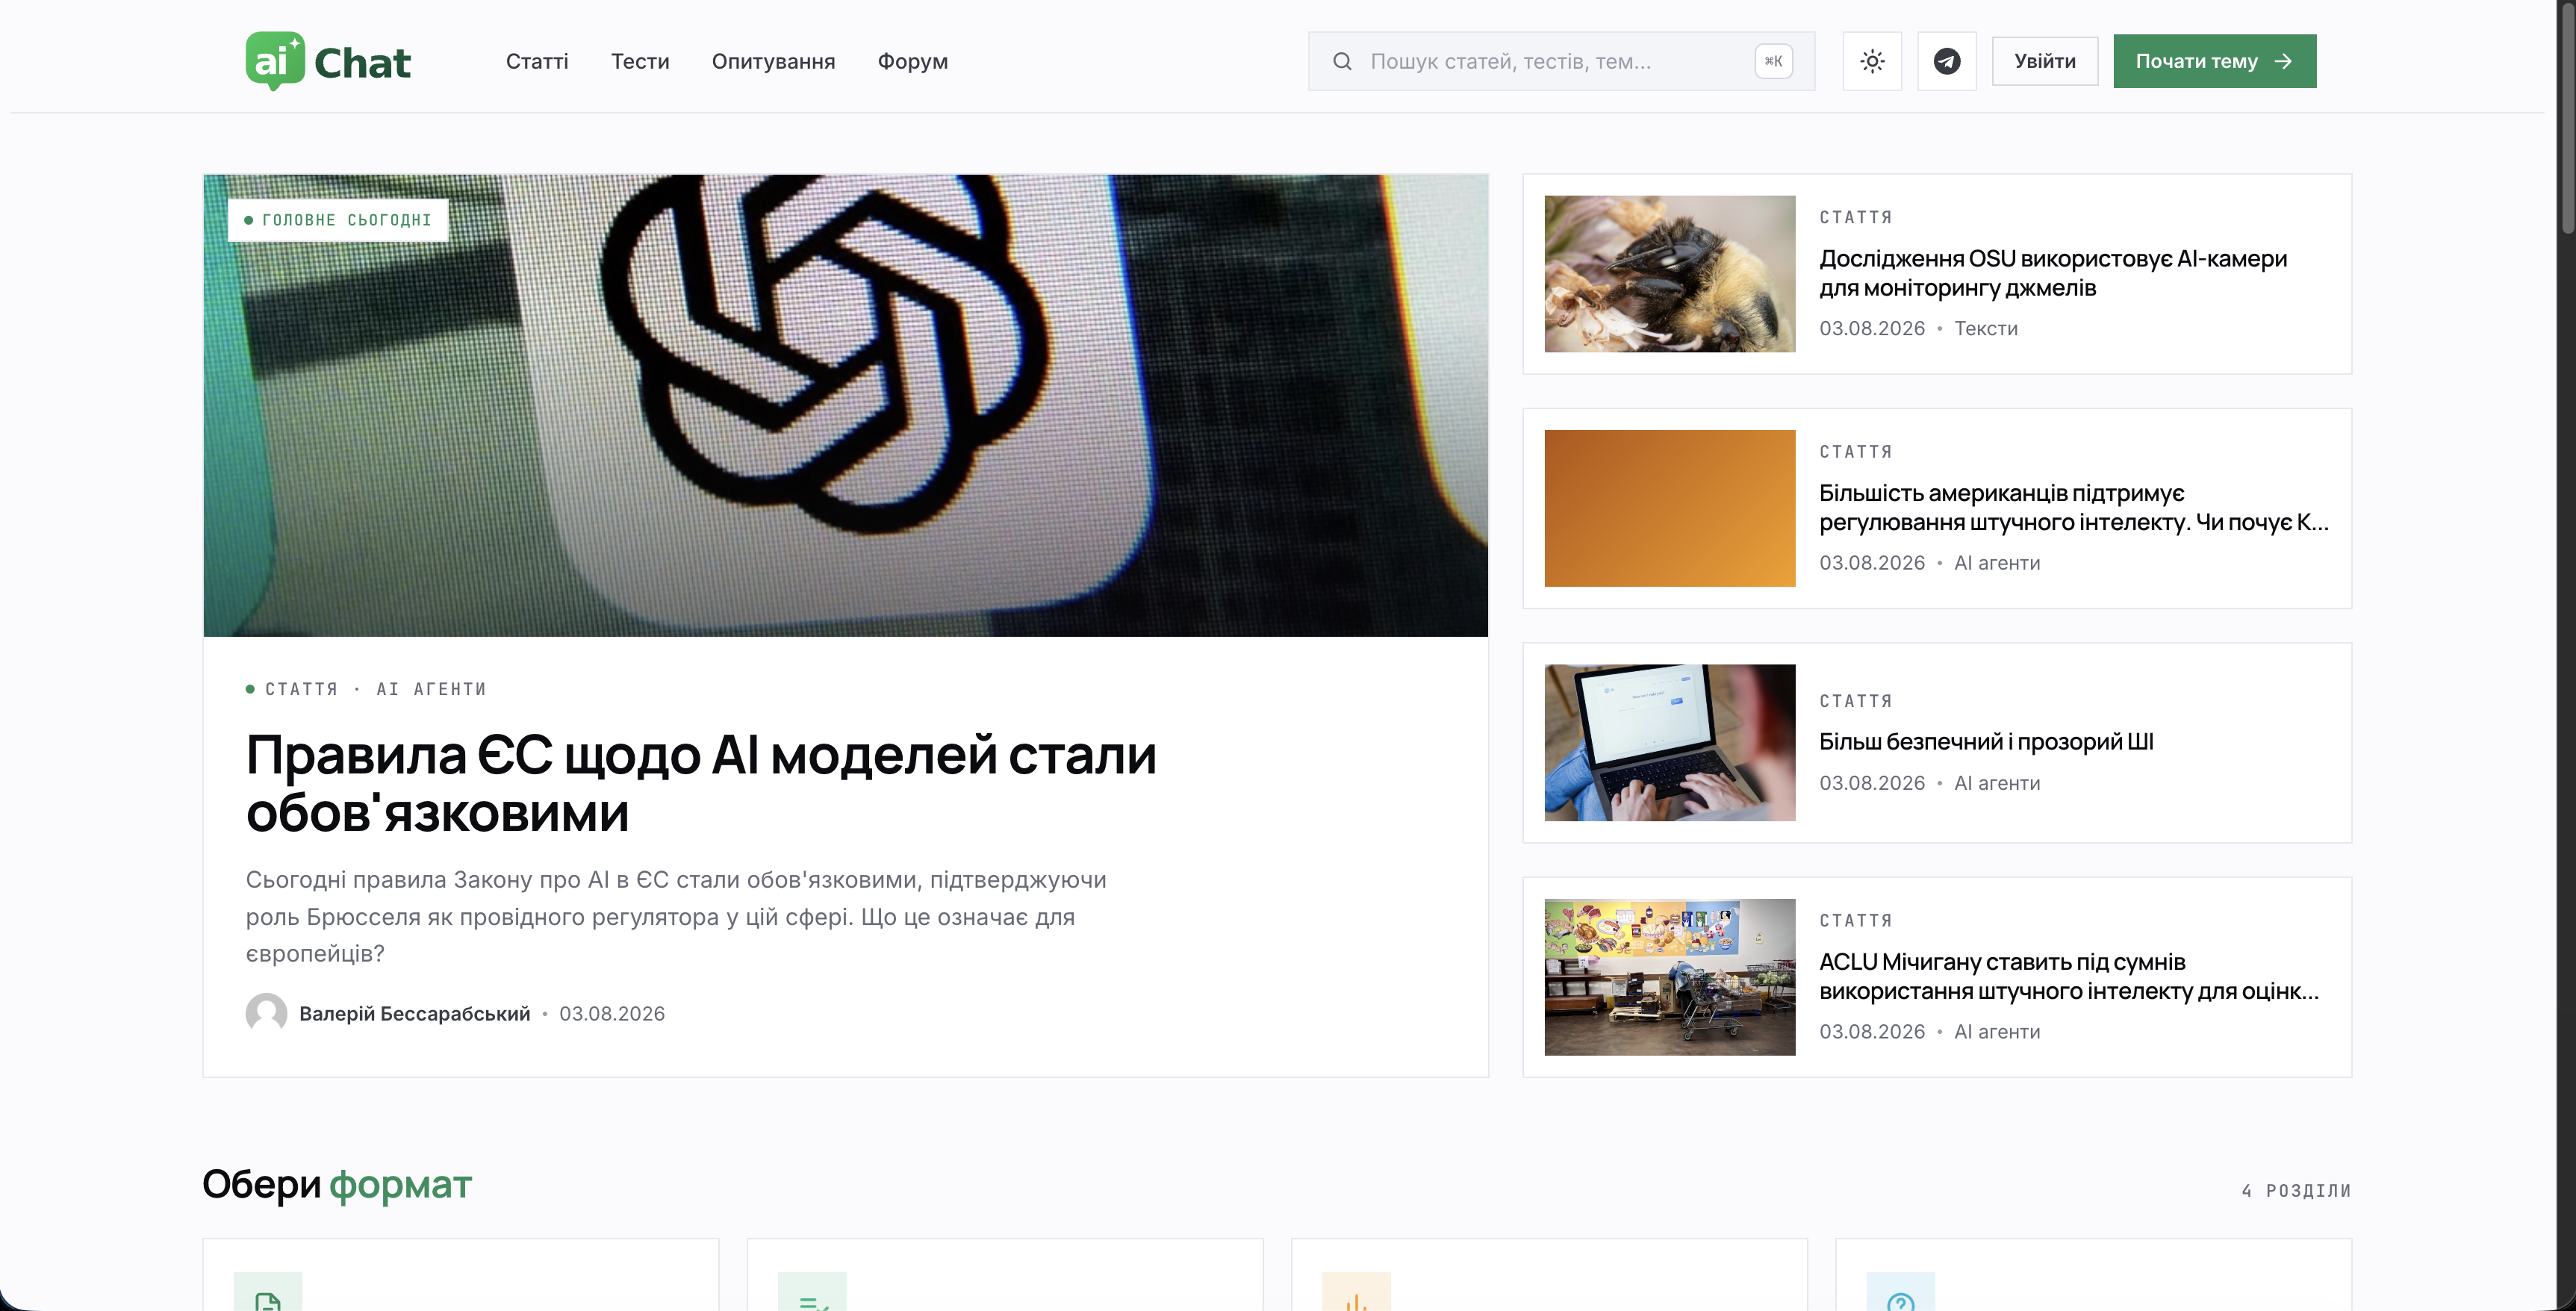Select the AI агенти category above the headline
Viewport: 2576px width, 1311px height.
(431, 689)
